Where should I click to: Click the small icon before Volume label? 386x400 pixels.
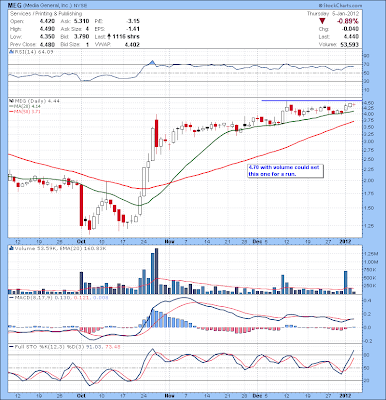pos(11,248)
